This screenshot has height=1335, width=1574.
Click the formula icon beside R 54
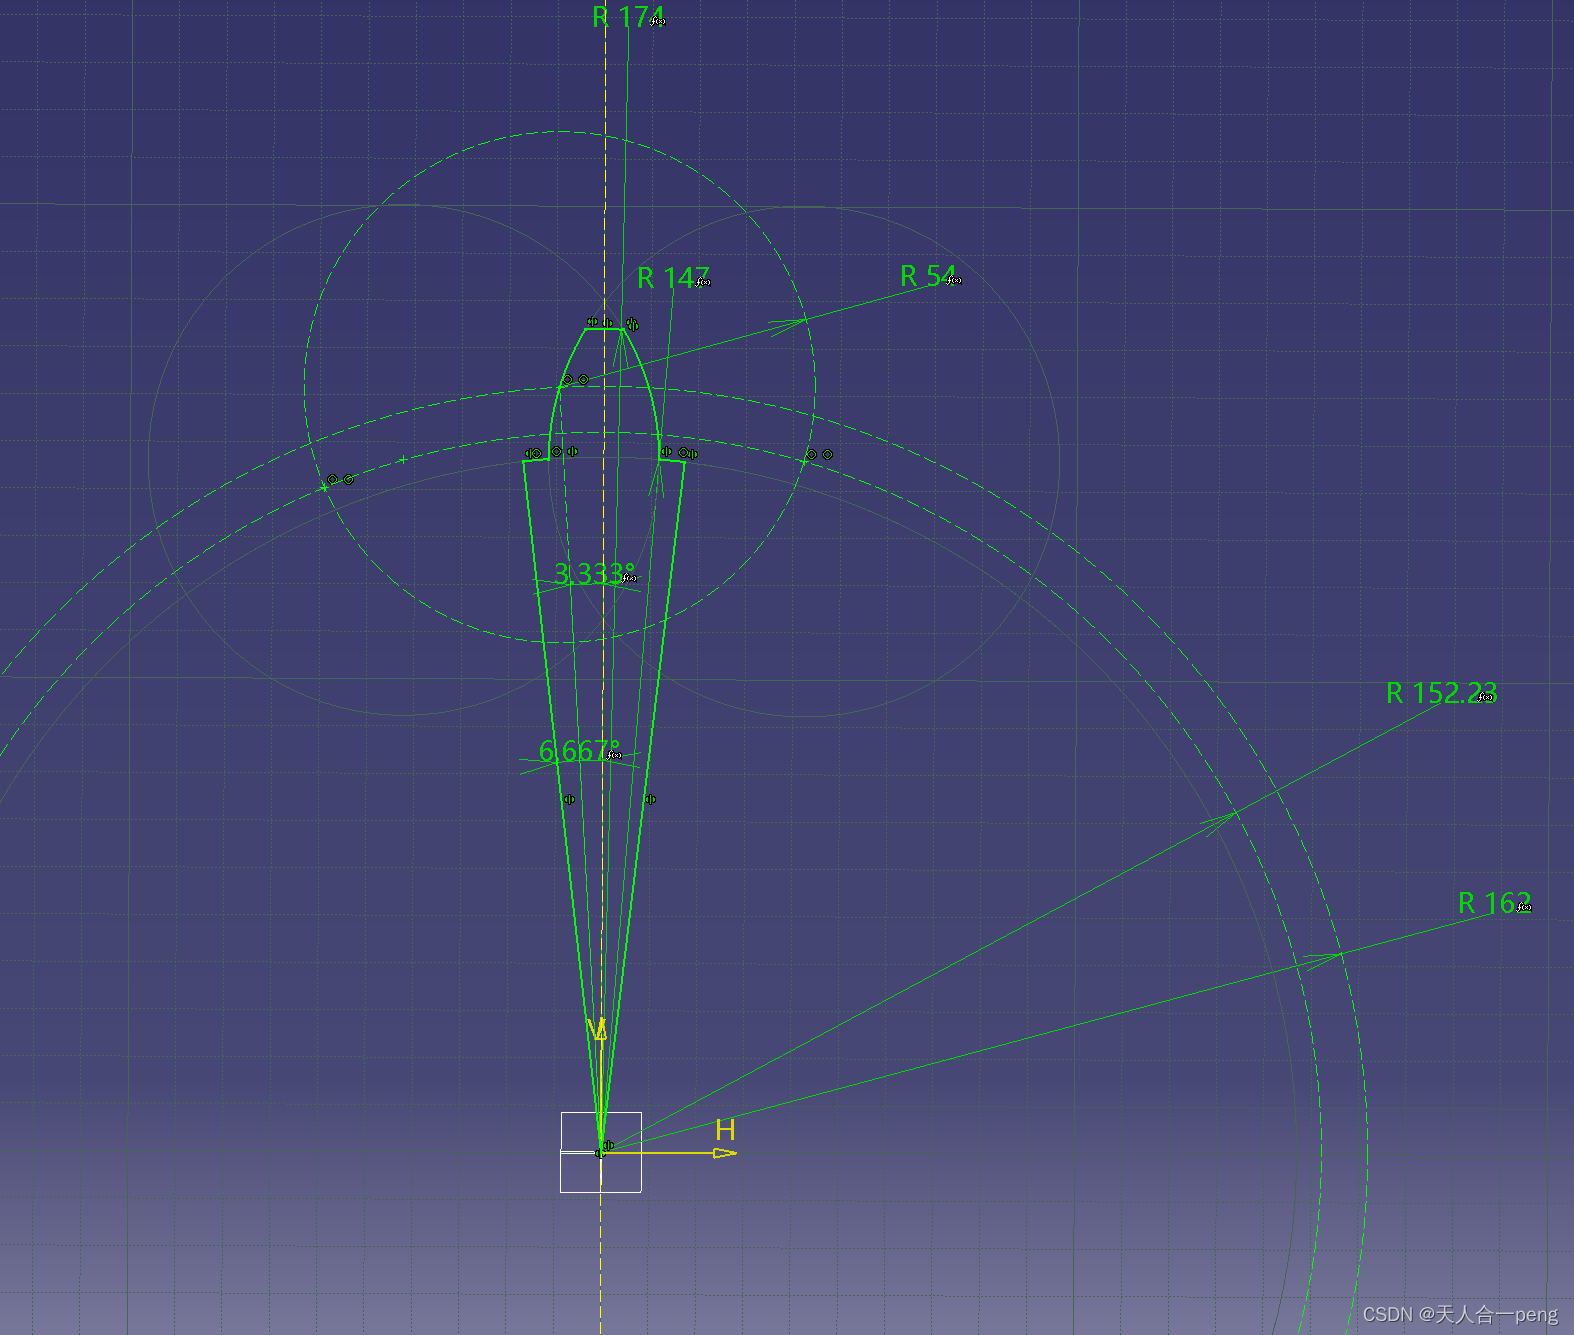[x=954, y=281]
